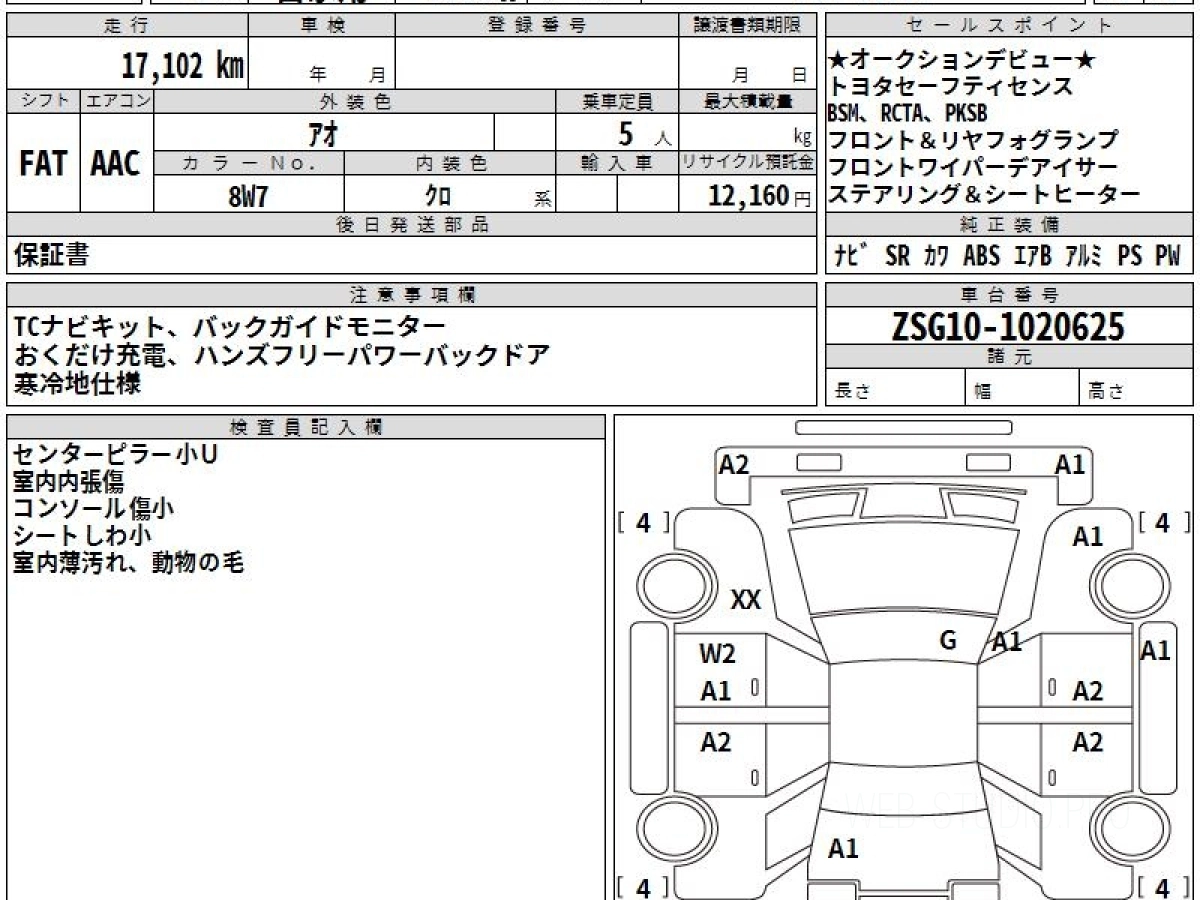
Task: Click the 諸元 header
Action: coord(1009,357)
